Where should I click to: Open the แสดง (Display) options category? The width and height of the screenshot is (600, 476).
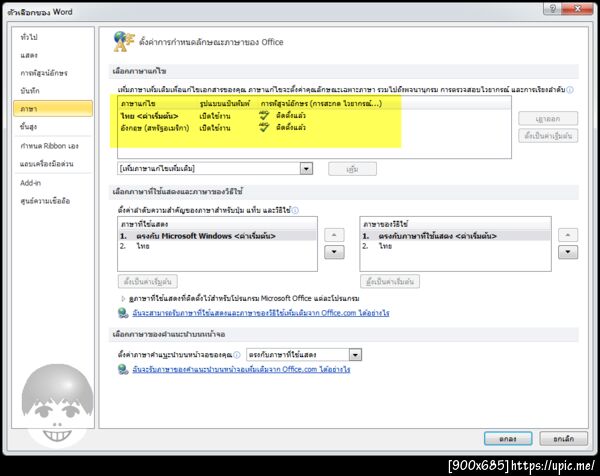coord(29,55)
